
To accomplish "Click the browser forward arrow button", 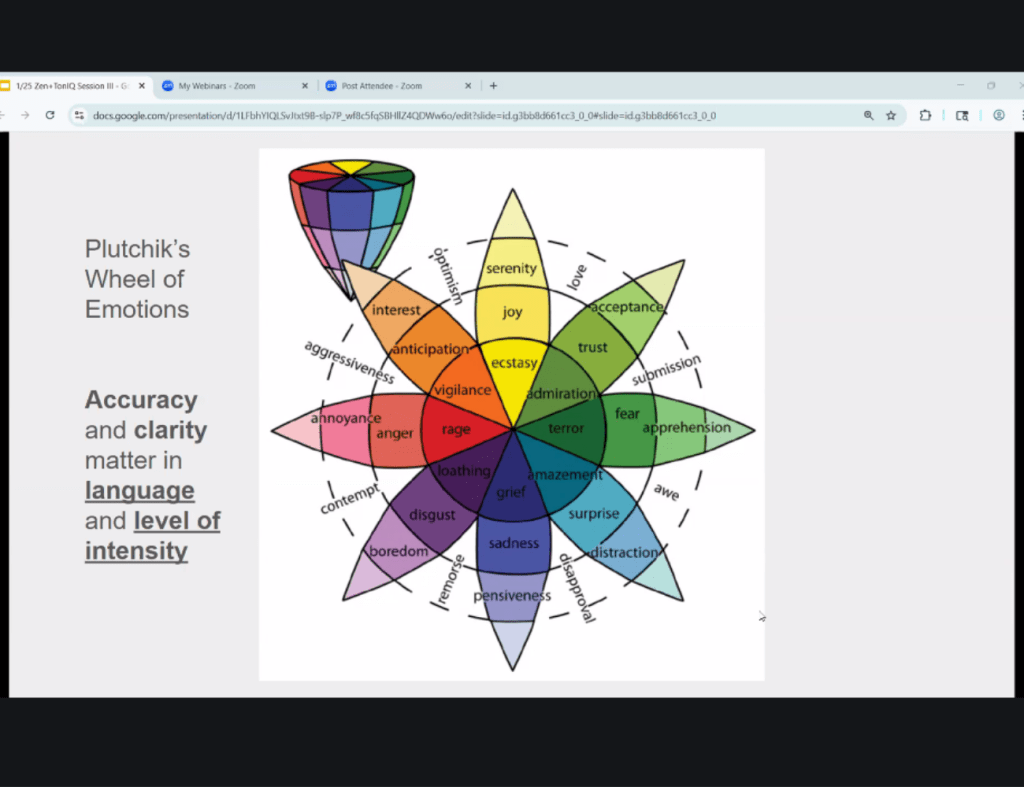I will 25,115.
